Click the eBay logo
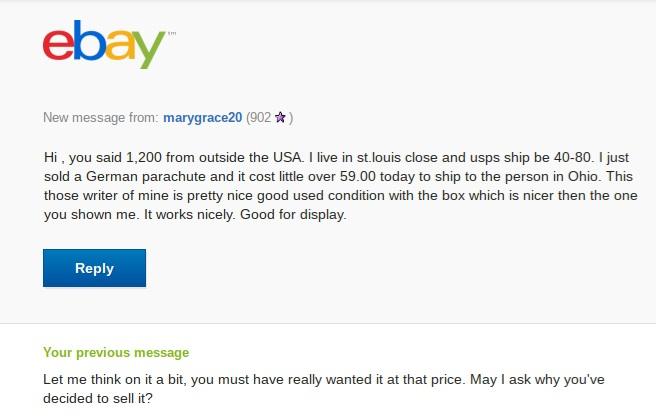Image resolution: width=656 pixels, height=418 pixels. click(105, 44)
